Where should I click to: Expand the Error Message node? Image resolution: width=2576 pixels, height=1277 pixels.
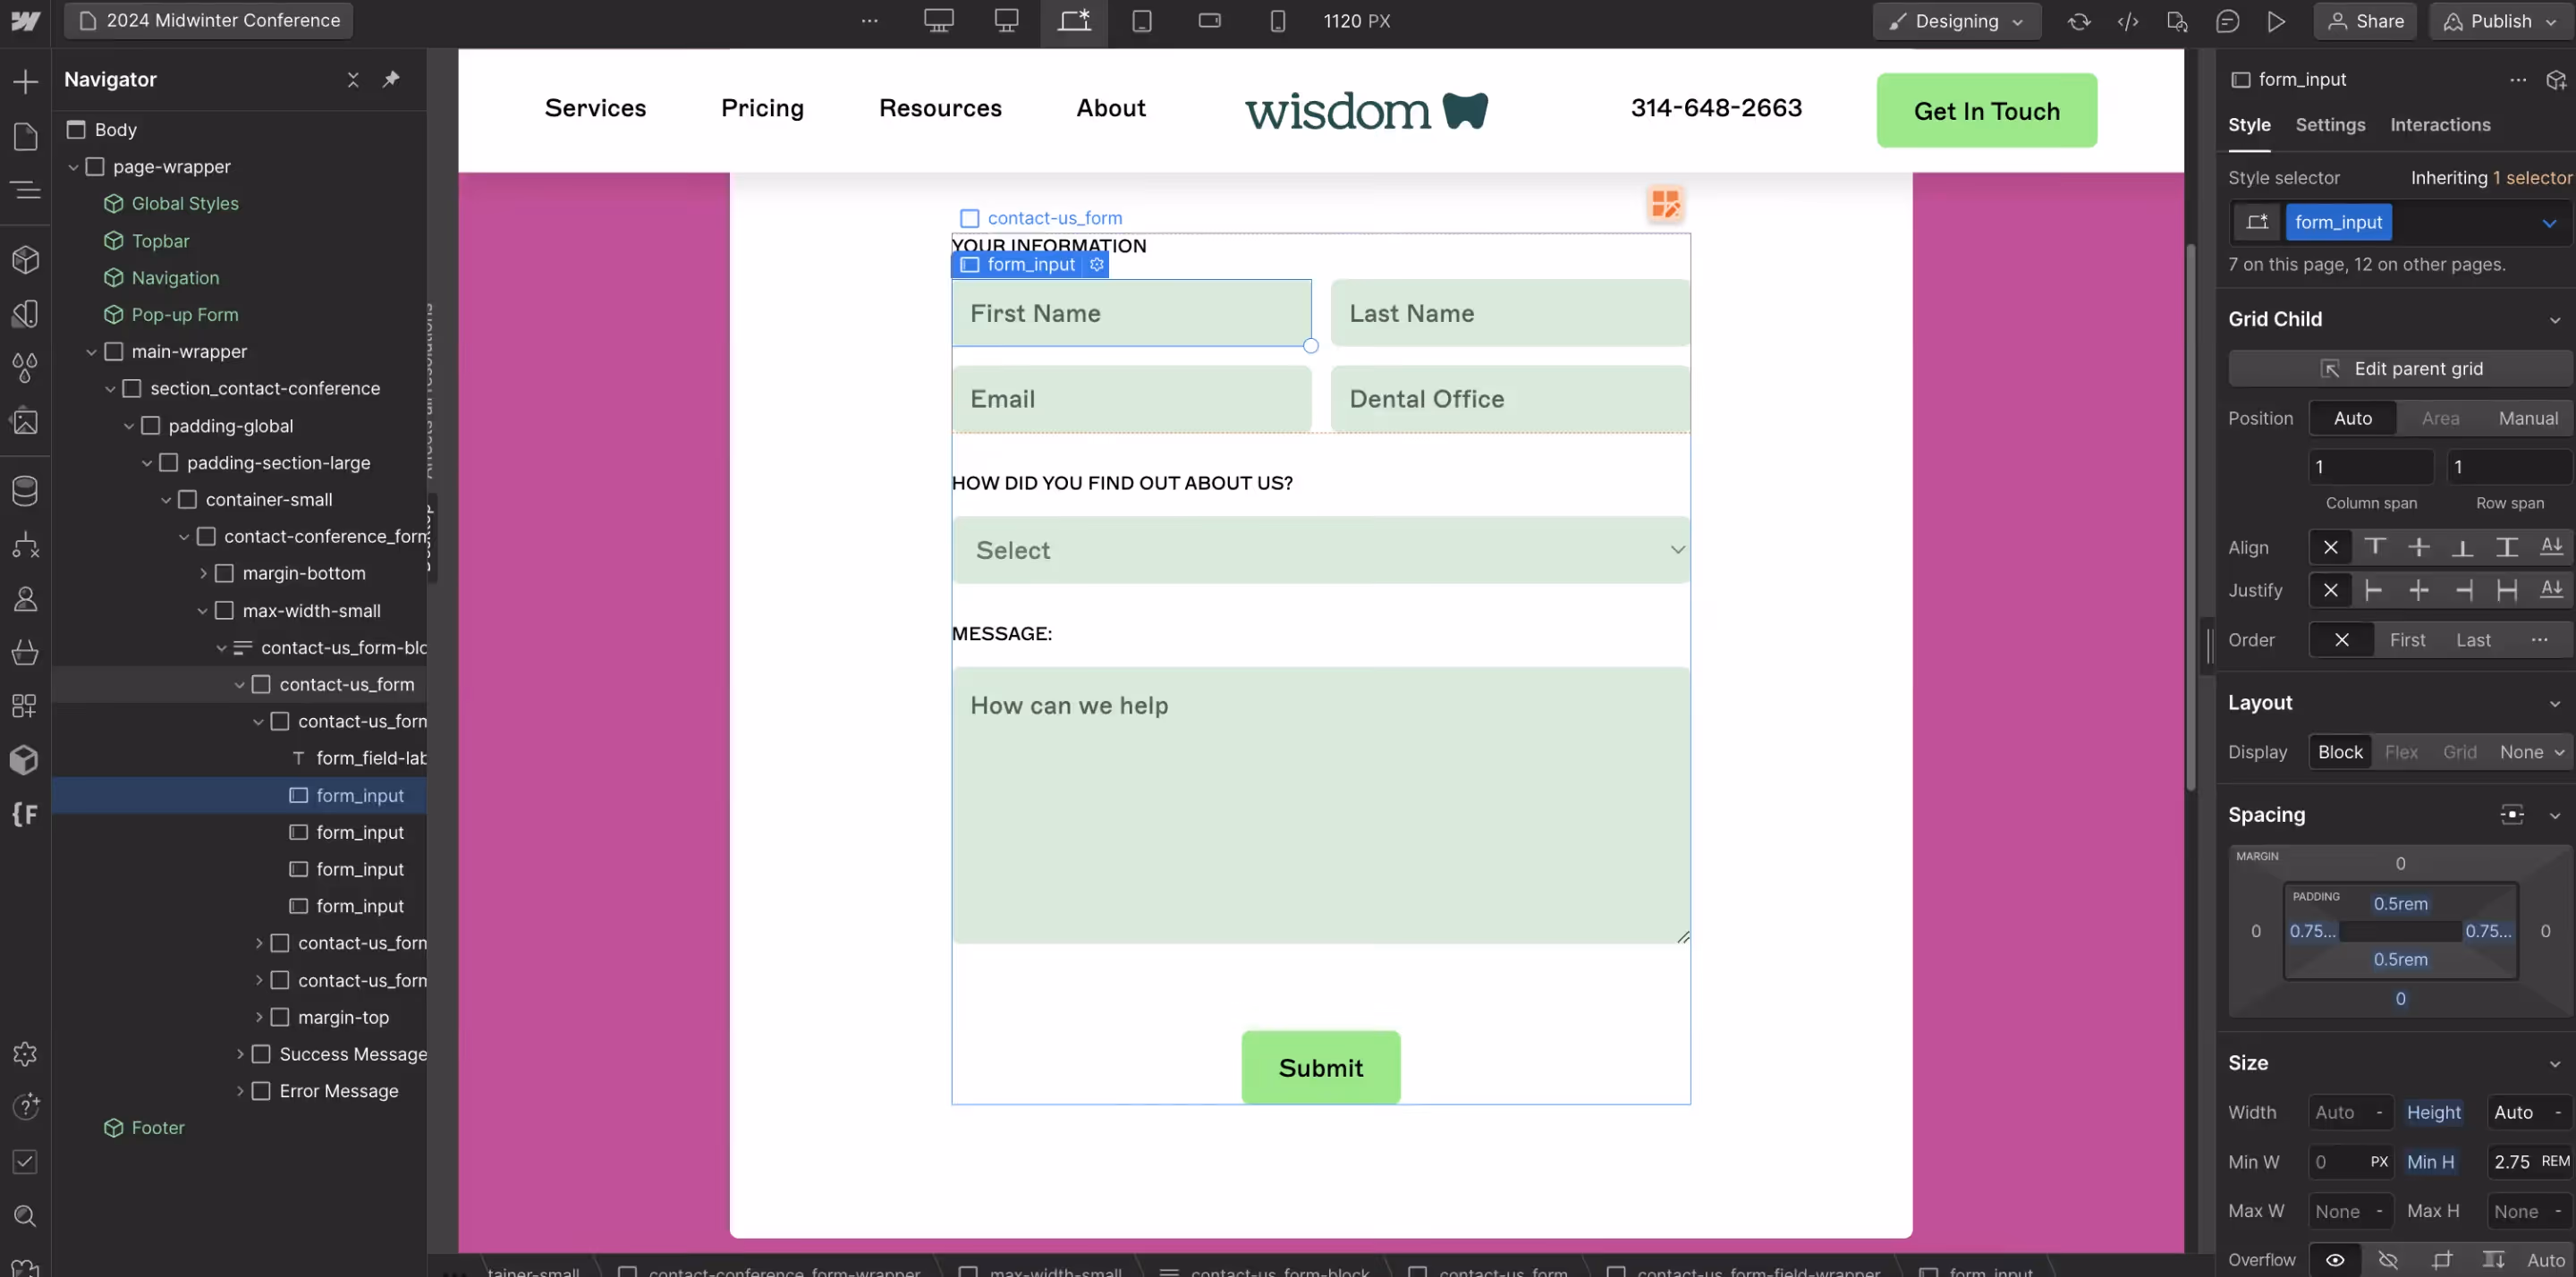click(240, 1091)
